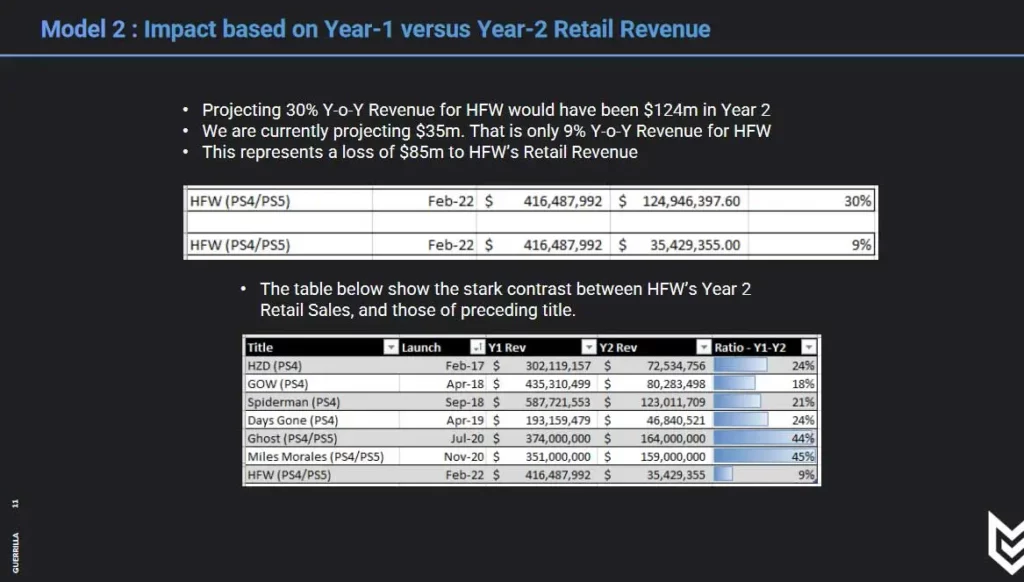1024x582 pixels.
Task: Expand the Y1 Rev column filter
Action: (x=588, y=347)
